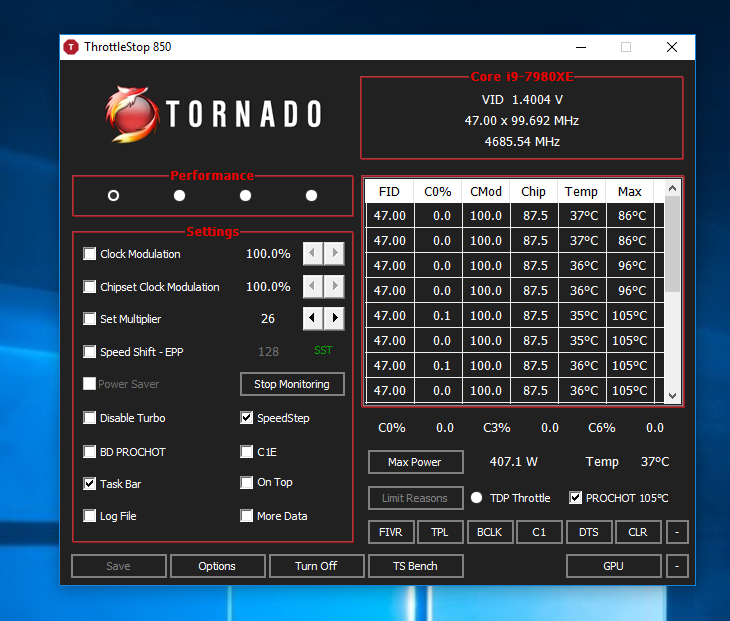Increase Chipset Clock Modulation with right arrow
This screenshot has height=621, width=730.
[334, 286]
